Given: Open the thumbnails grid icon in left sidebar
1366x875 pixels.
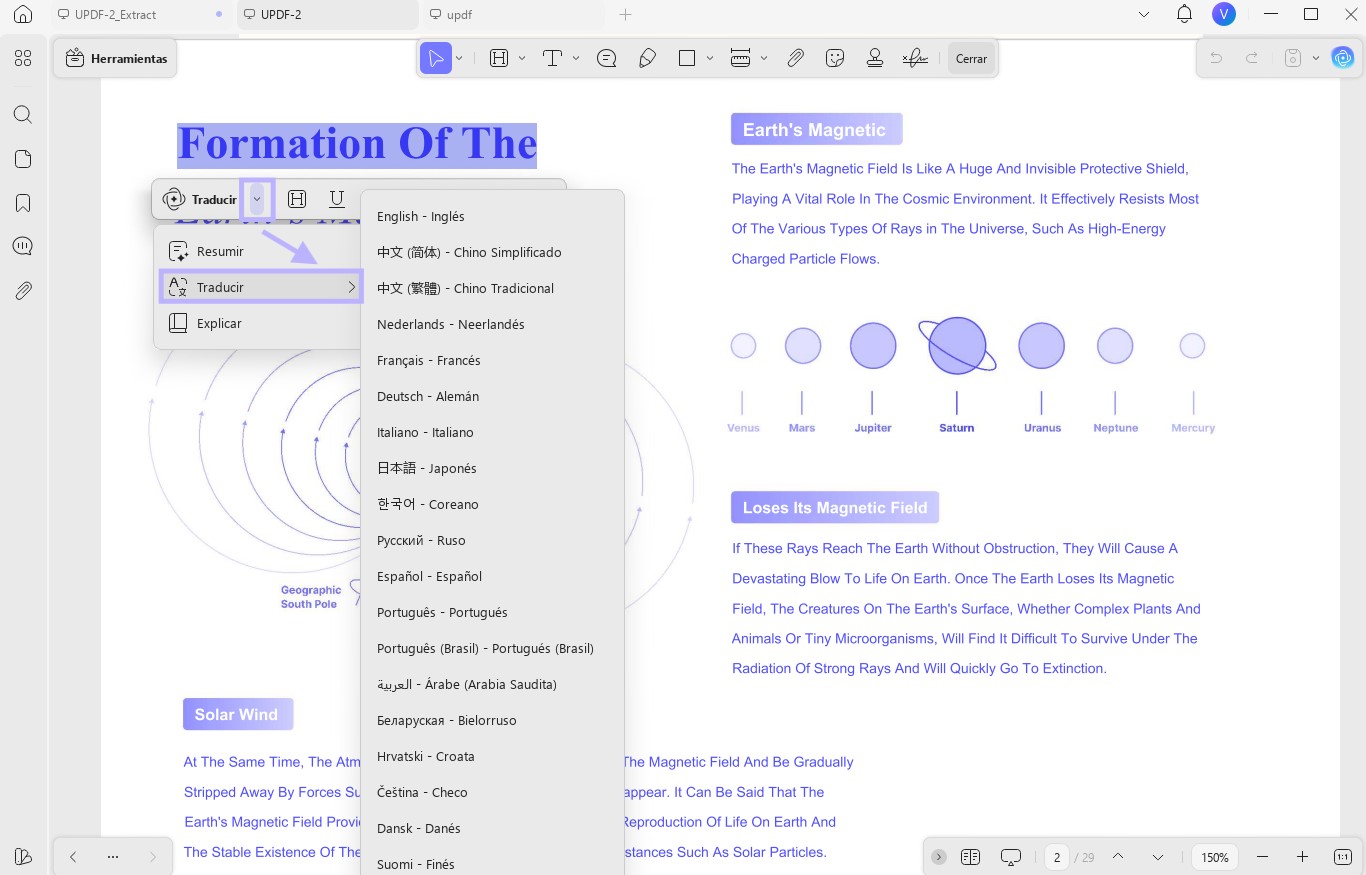Looking at the screenshot, I should click(x=23, y=58).
